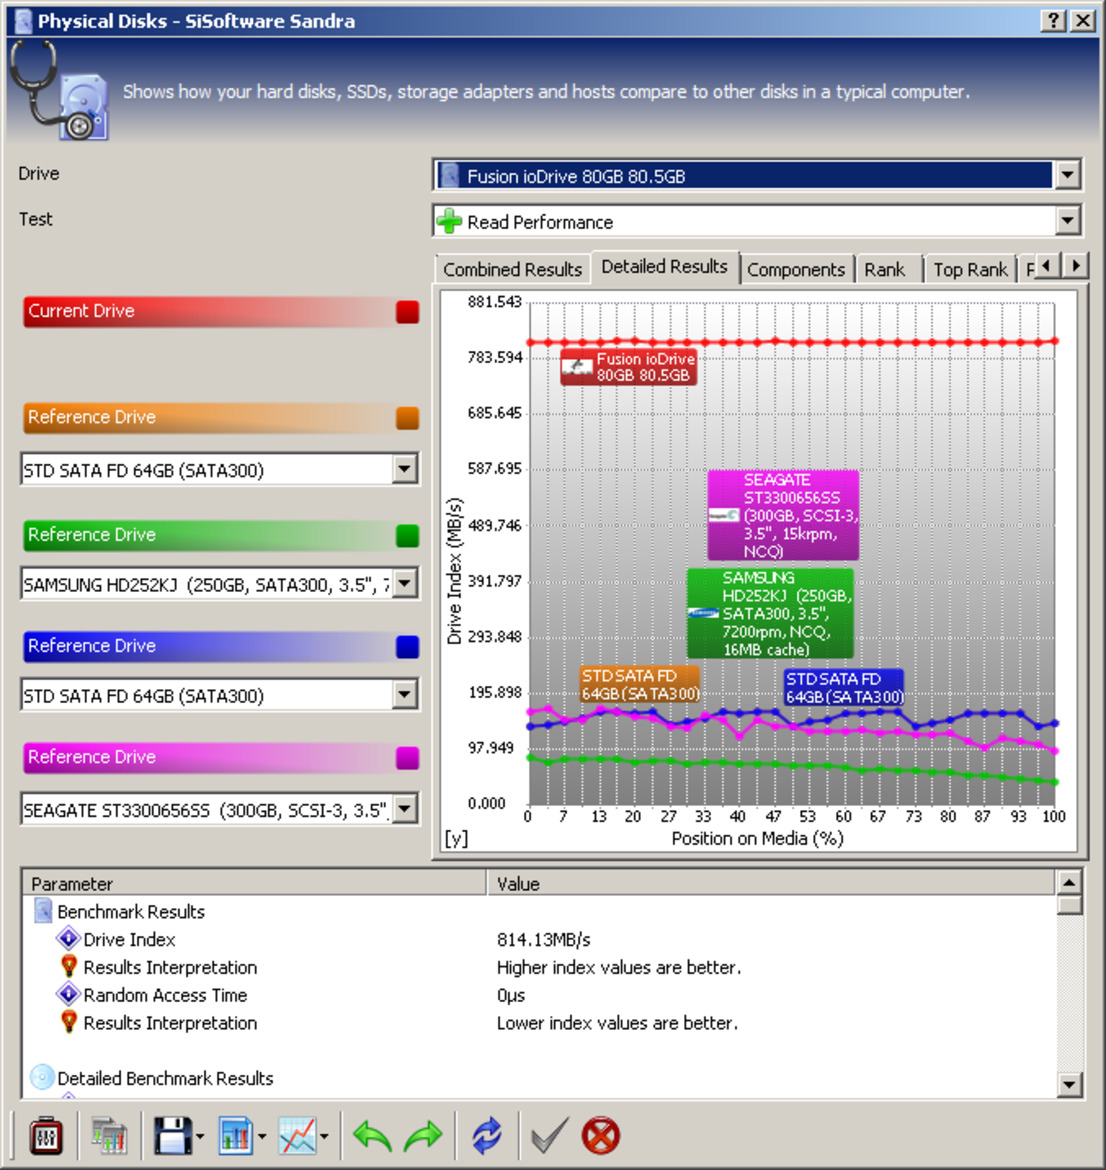Toggle the red Current Drive indicator
The image size is (1106, 1170).
click(407, 312)
